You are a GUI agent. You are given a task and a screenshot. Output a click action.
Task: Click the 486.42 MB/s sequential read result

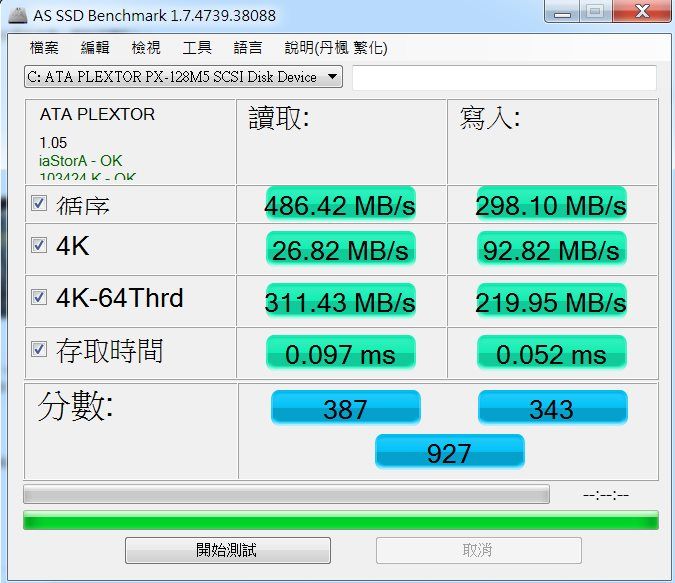pyautogui.click(x=340, y=205)
